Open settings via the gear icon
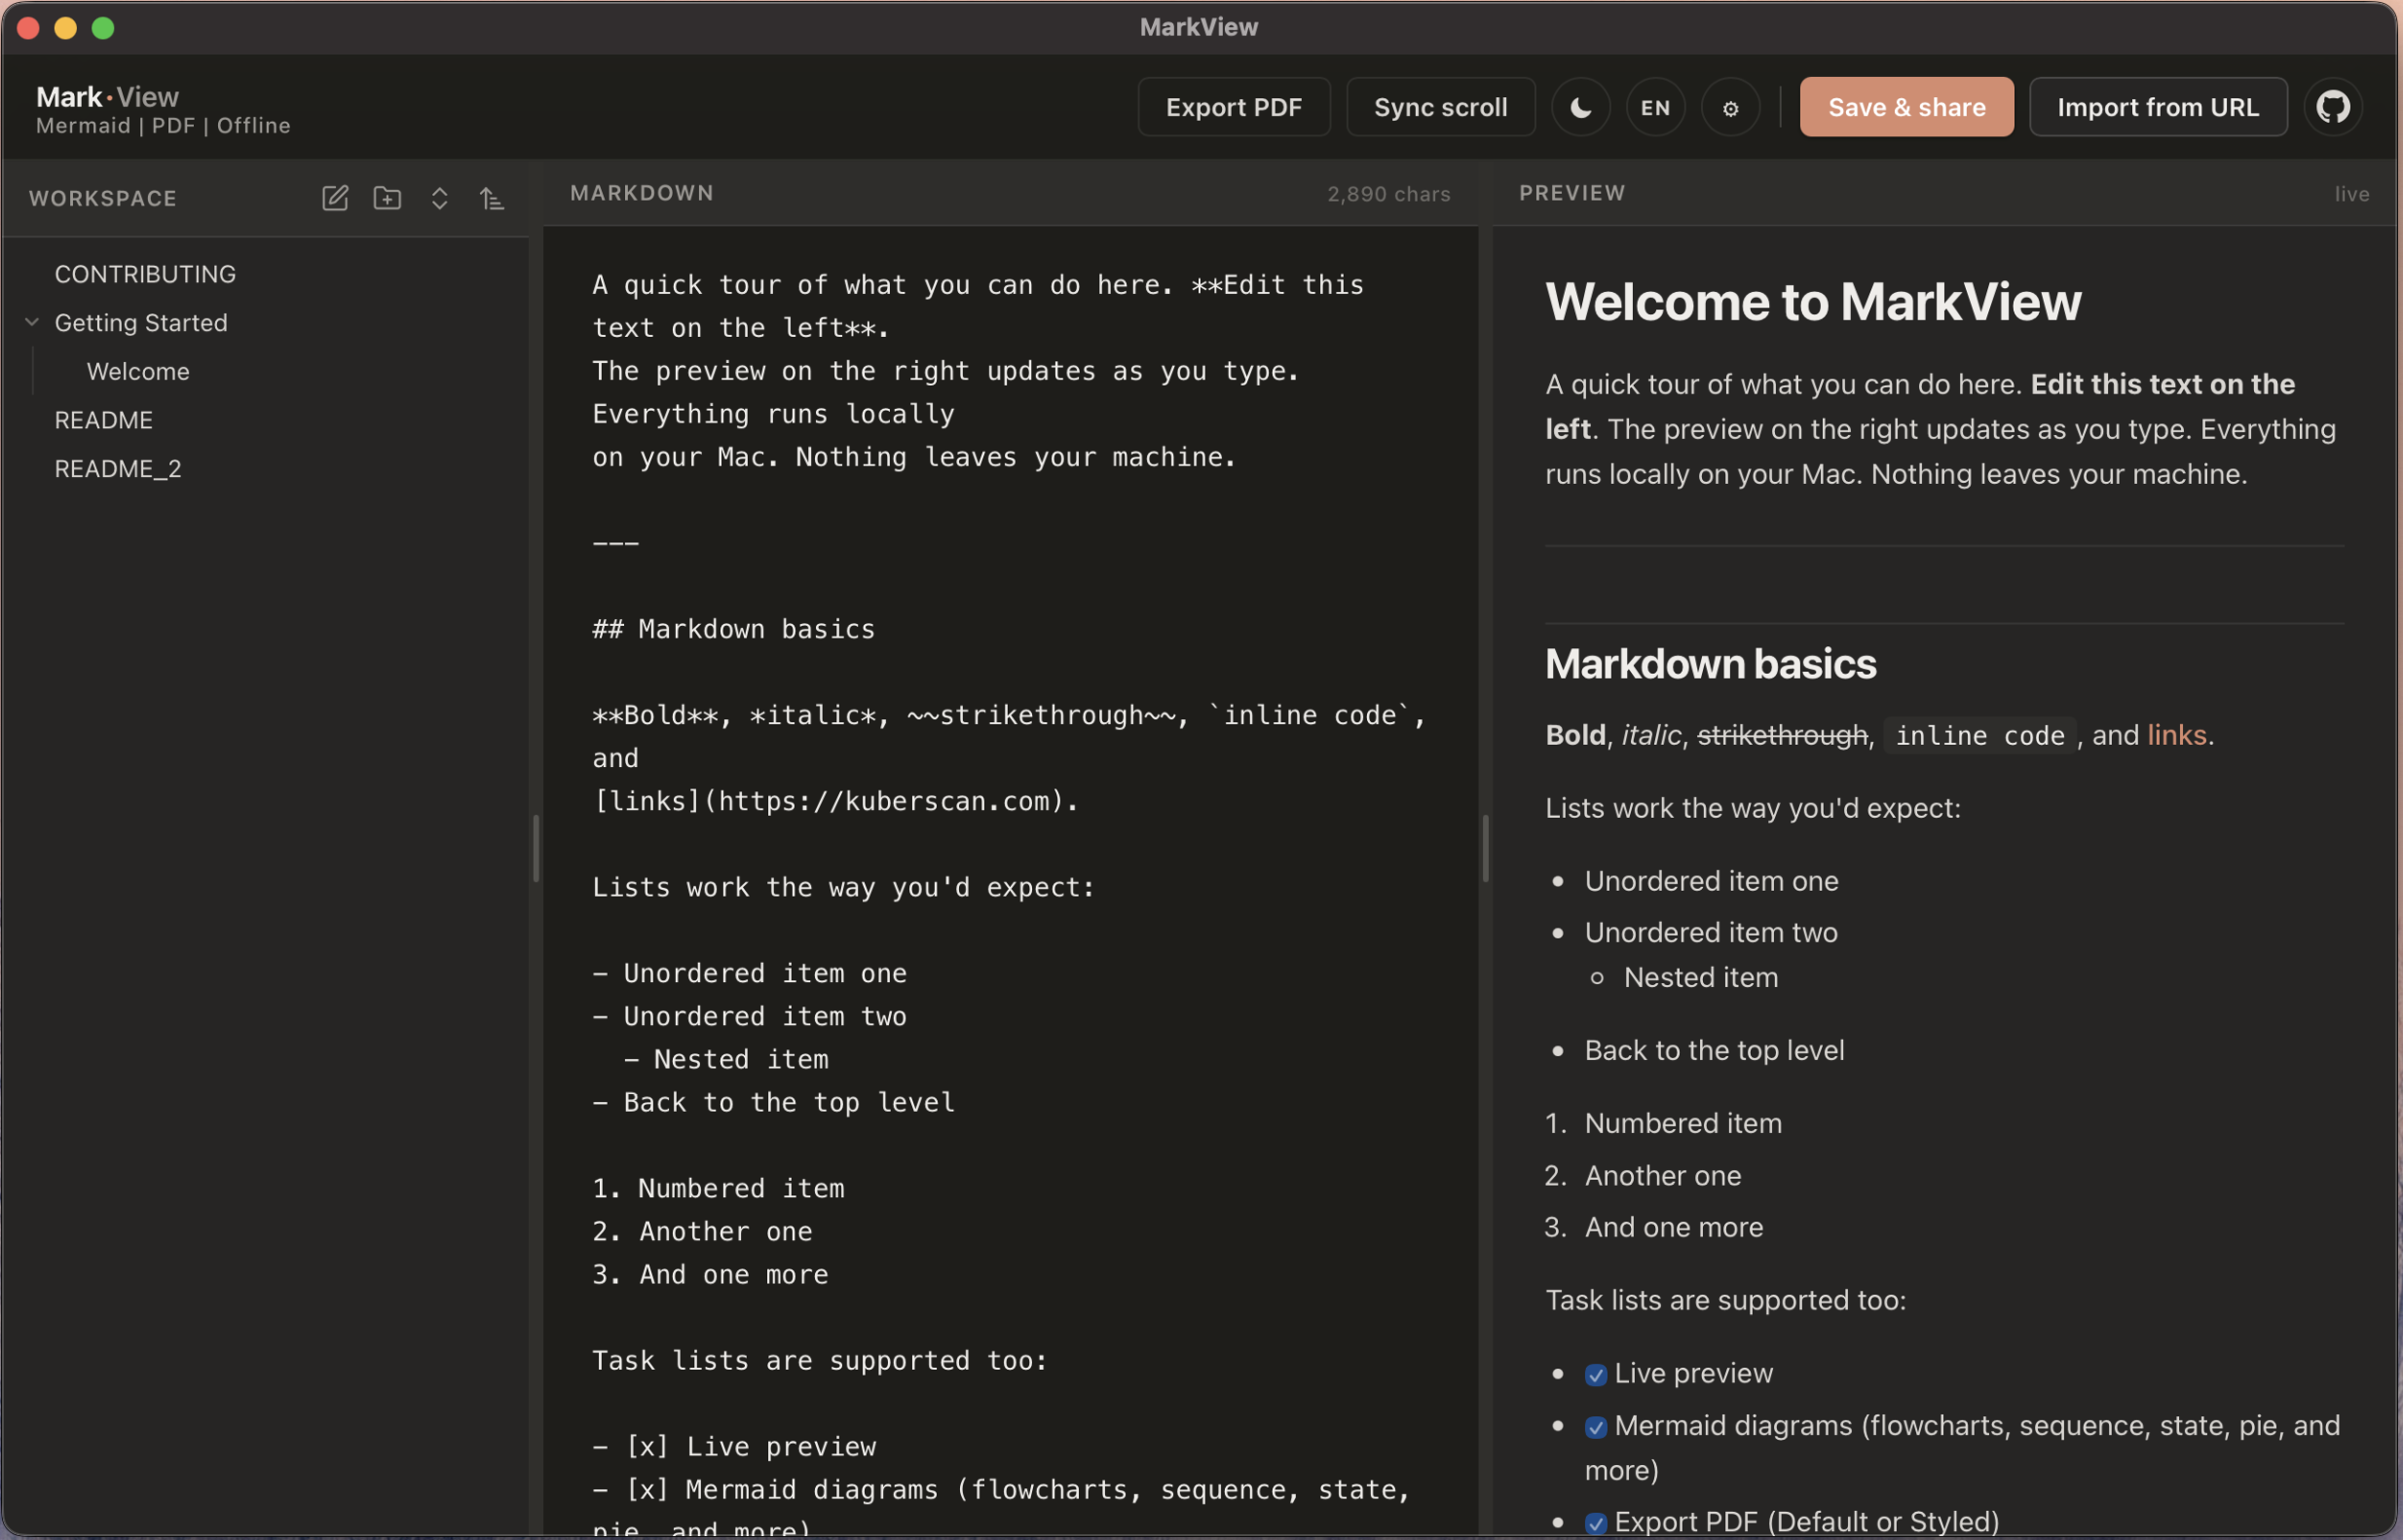Image resolution: width=2403 pixels, height=1540 pixels. pyautogui.click(x=1730, y=107)
